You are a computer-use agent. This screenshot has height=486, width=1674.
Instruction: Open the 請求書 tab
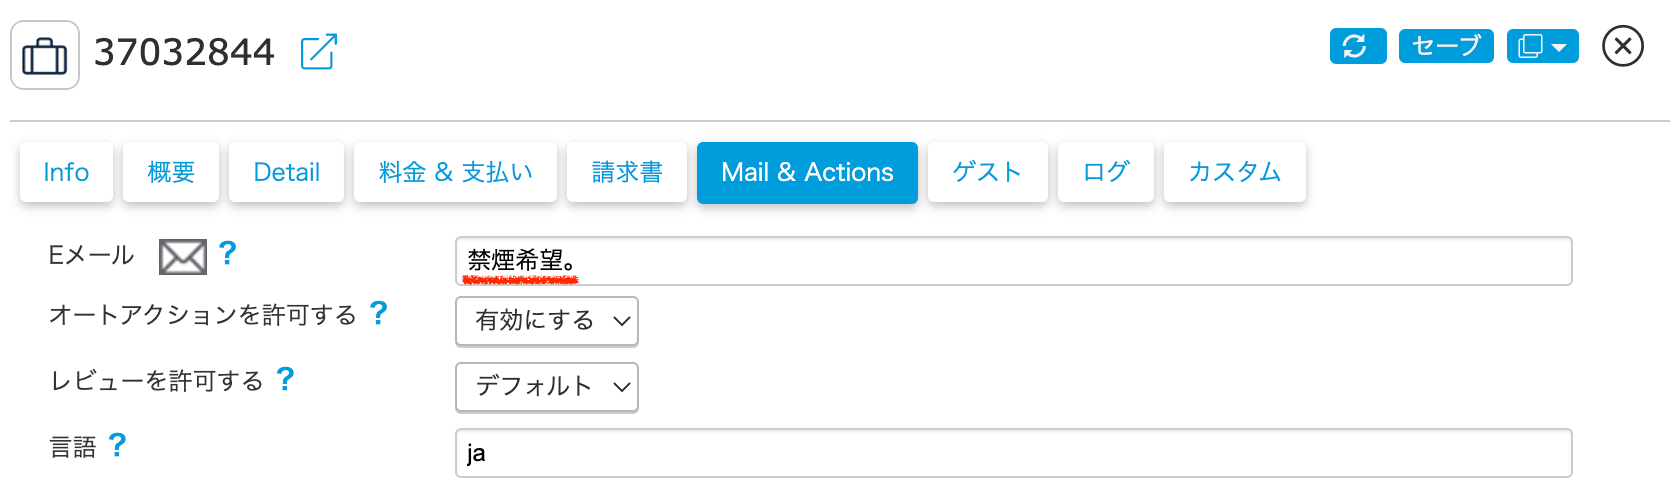[x=627, y=173]
